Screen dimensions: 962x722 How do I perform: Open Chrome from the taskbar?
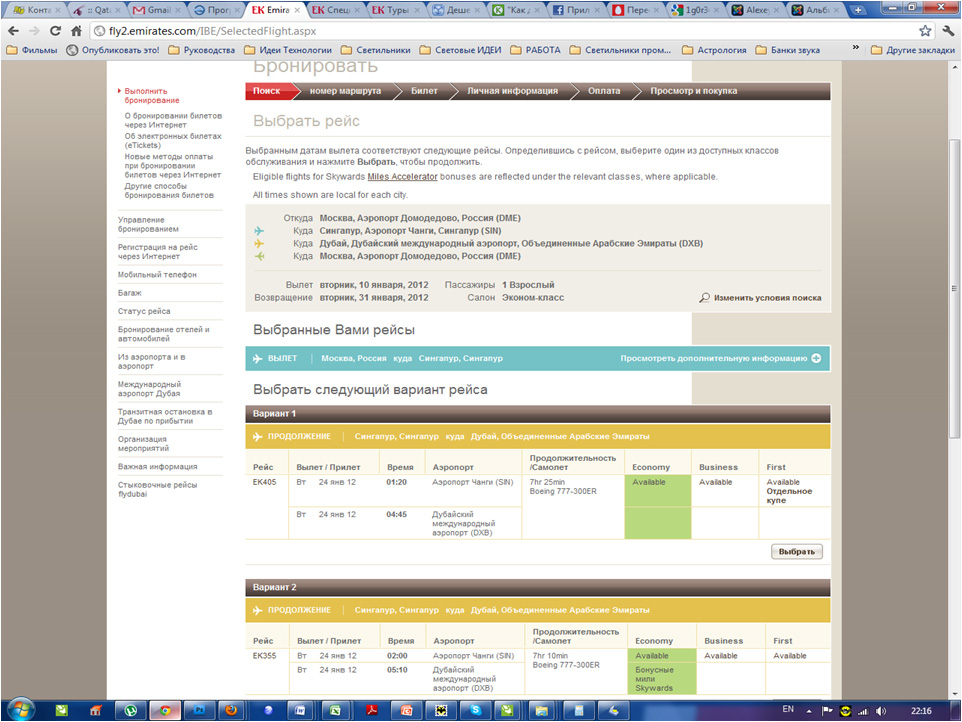(x=164, y=711)
